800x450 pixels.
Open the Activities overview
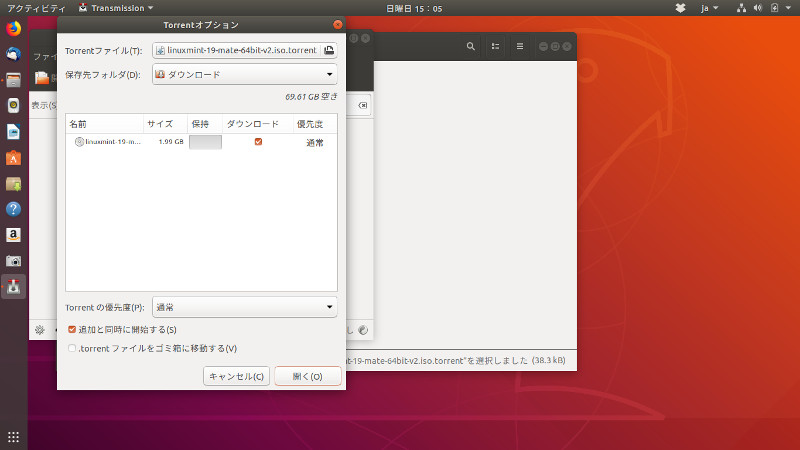tap(36, 8)
